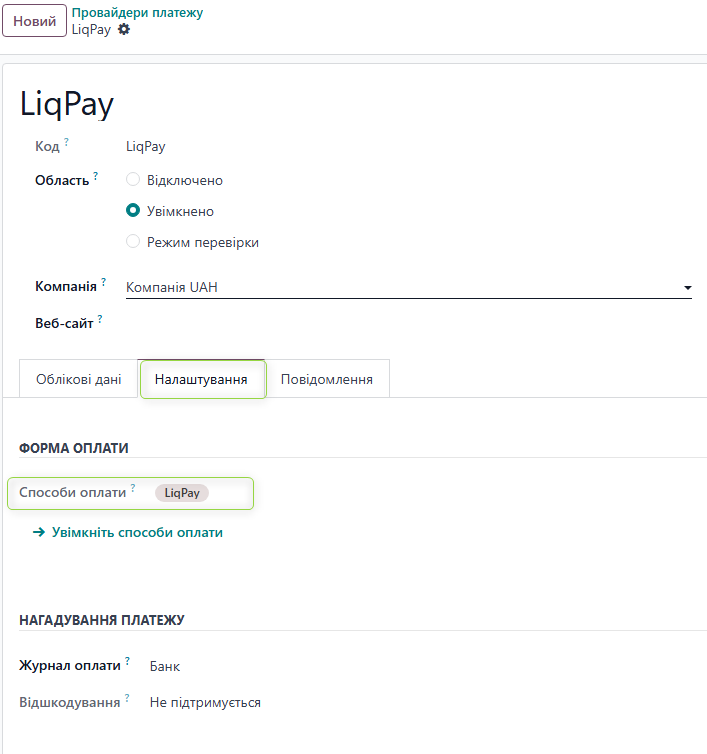The image size is (707, 754).
Task: Click help icon beside Способи оплати
Action: (x=133, y=489)
